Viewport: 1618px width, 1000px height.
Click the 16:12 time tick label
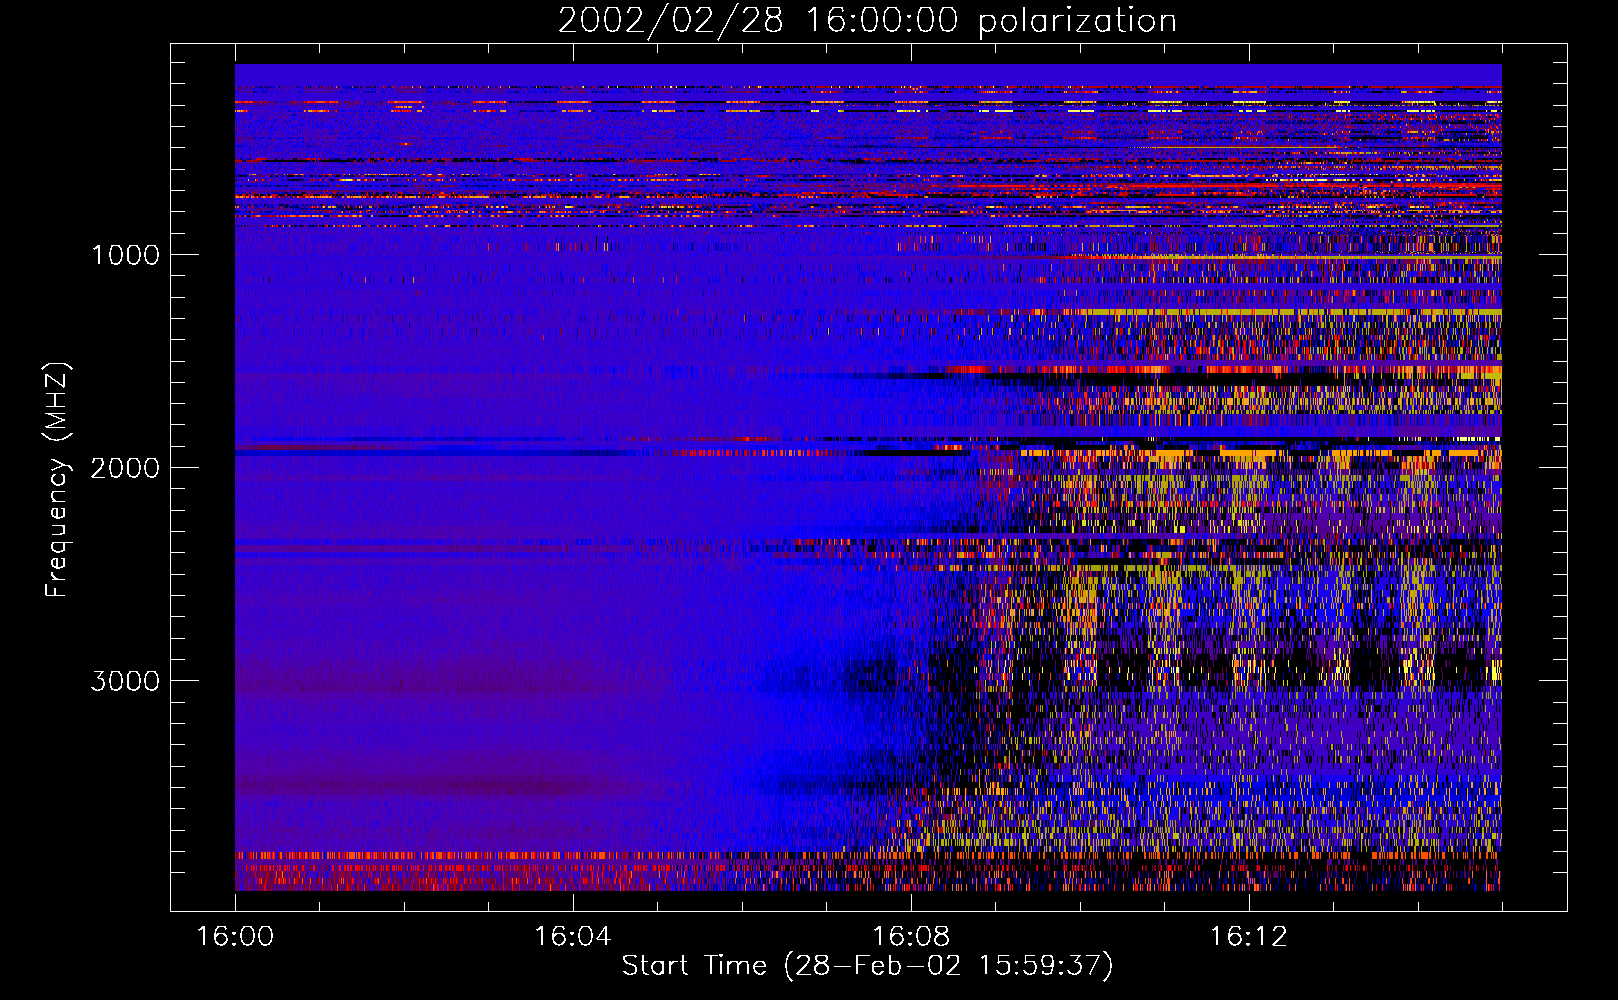1249,936
